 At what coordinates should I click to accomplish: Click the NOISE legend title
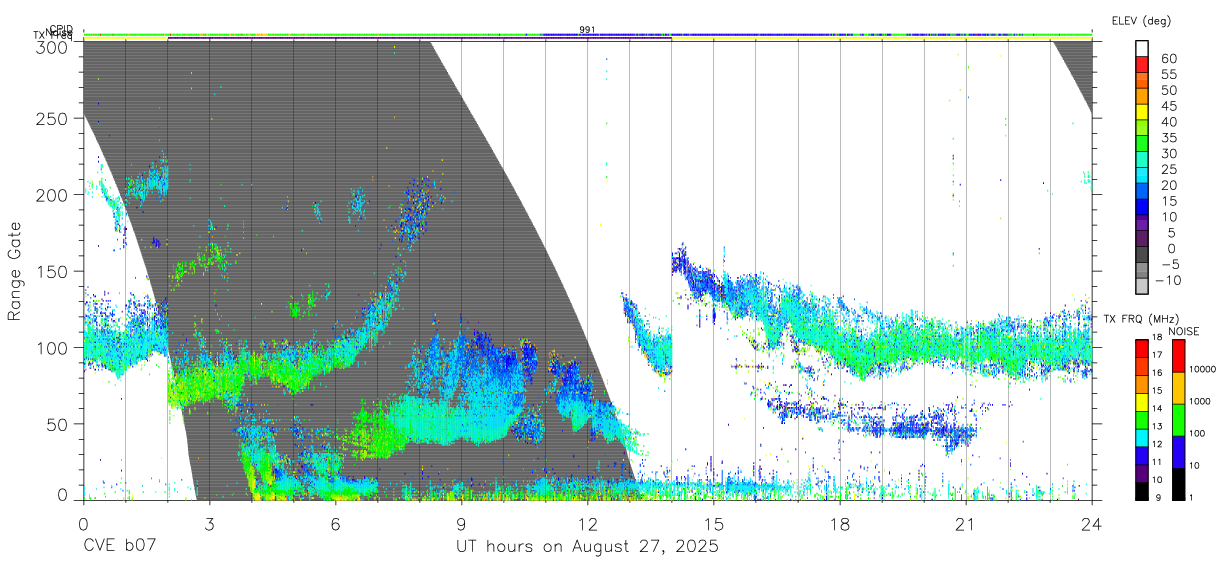(x=1186, y=331)
